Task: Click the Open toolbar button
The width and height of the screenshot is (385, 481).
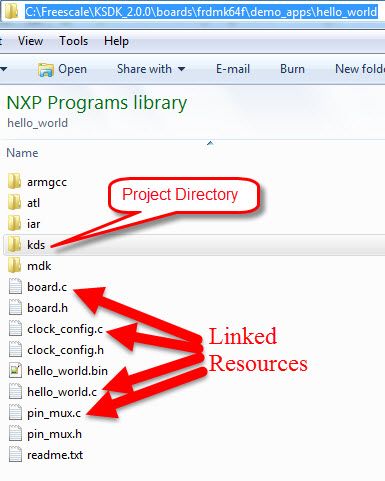Action: click(62, 69)
